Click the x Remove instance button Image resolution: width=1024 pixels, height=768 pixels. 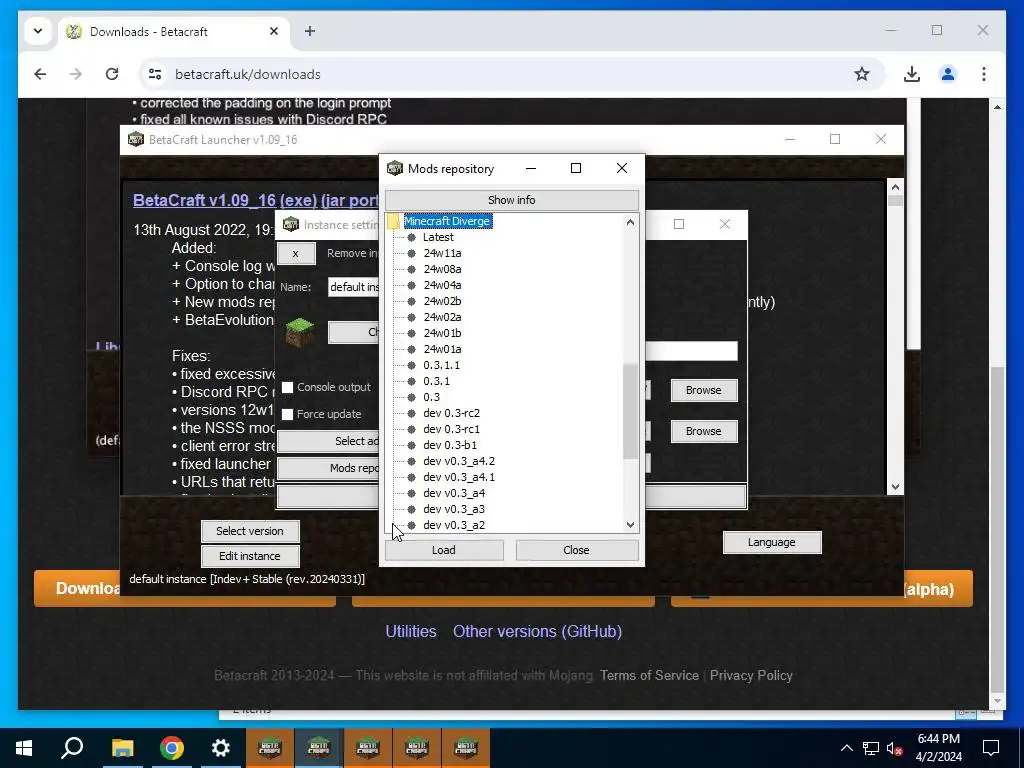click(x=296, y=253)
